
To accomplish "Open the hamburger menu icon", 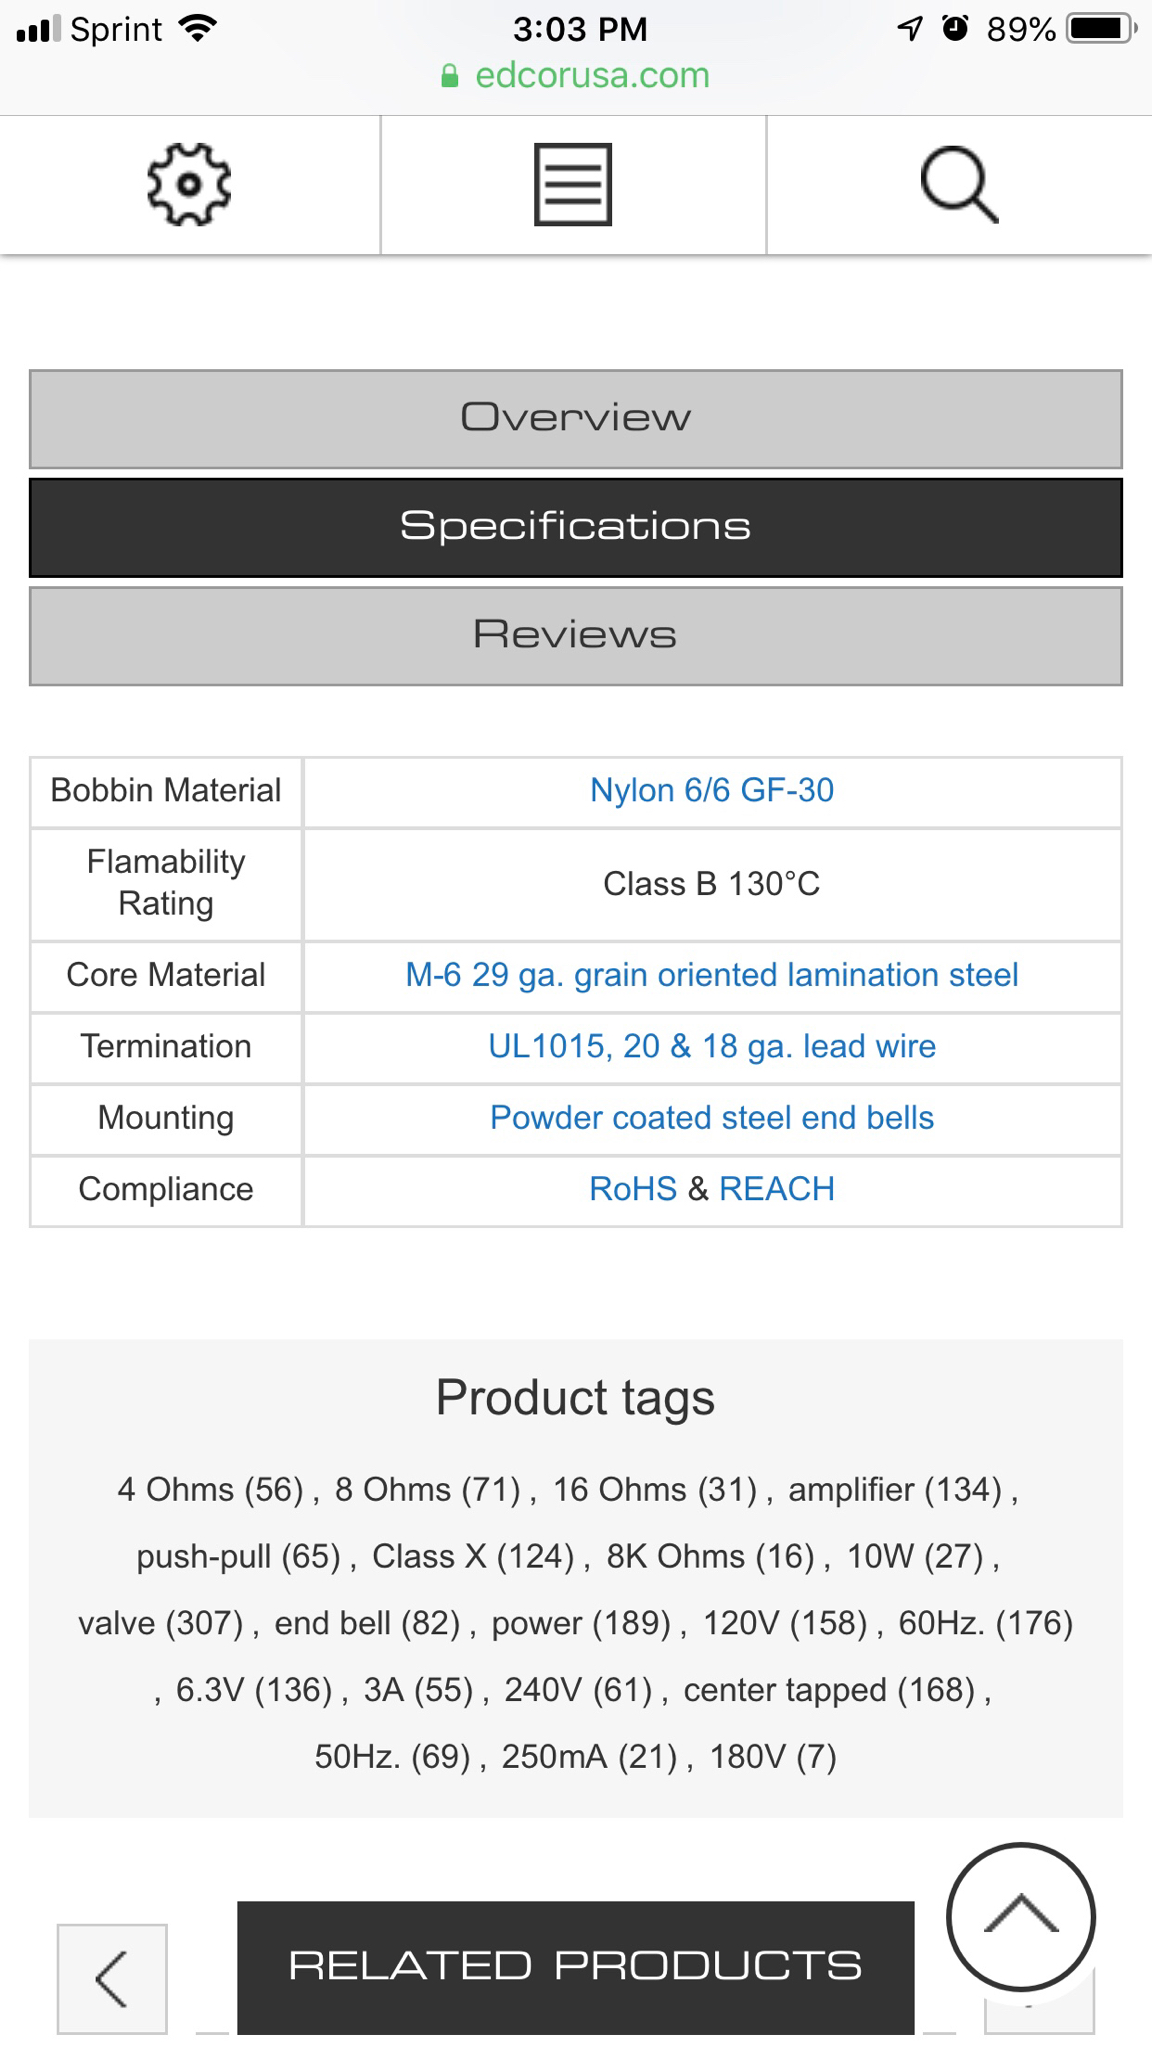I will [573, 185].
